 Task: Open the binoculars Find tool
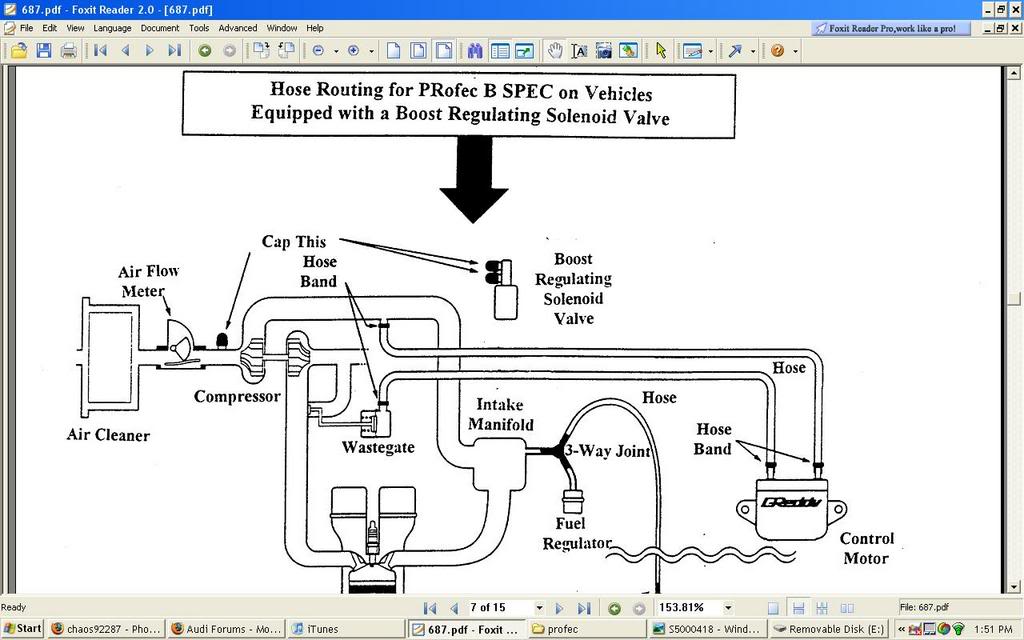[475, 50]
